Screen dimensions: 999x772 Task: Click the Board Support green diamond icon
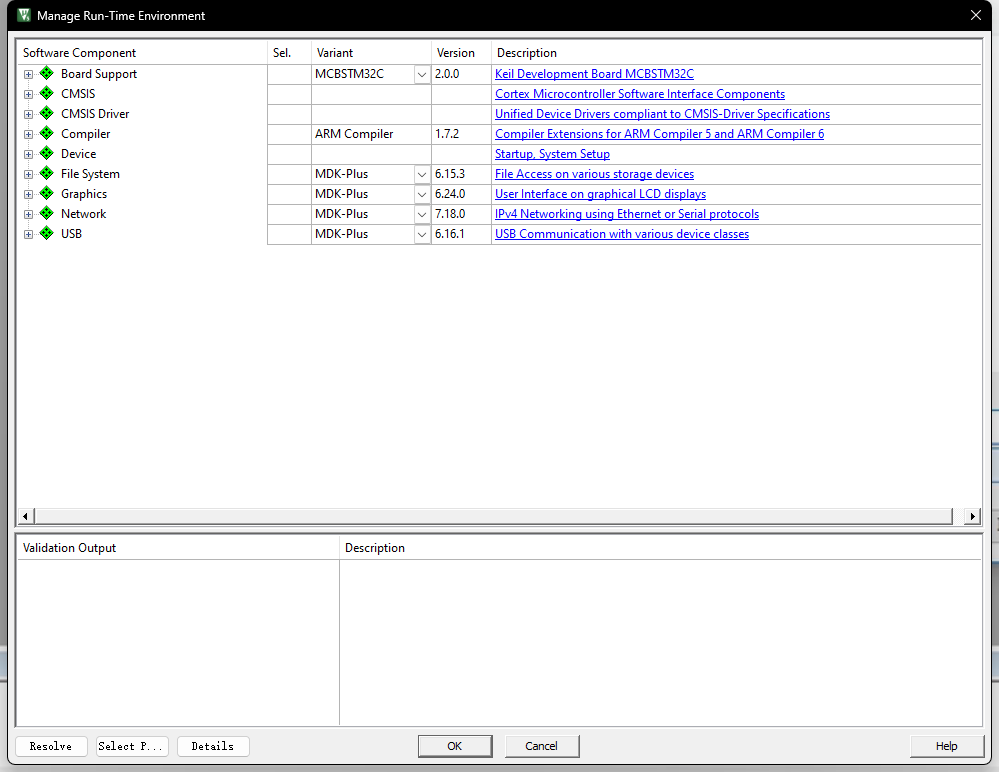[47, 74]
